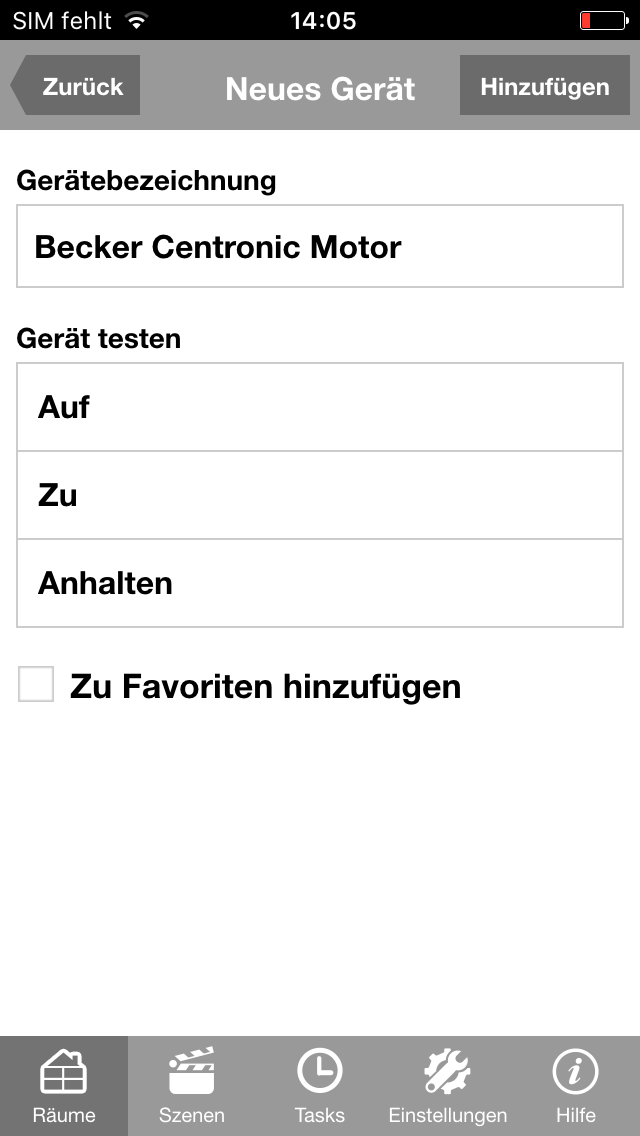Tap the status bar clock showing 14:05

click(x=320, y=20)
